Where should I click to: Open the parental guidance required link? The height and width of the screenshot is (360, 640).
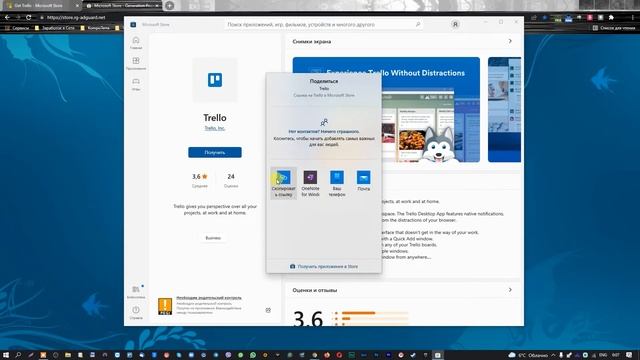(x=209, y=298)
